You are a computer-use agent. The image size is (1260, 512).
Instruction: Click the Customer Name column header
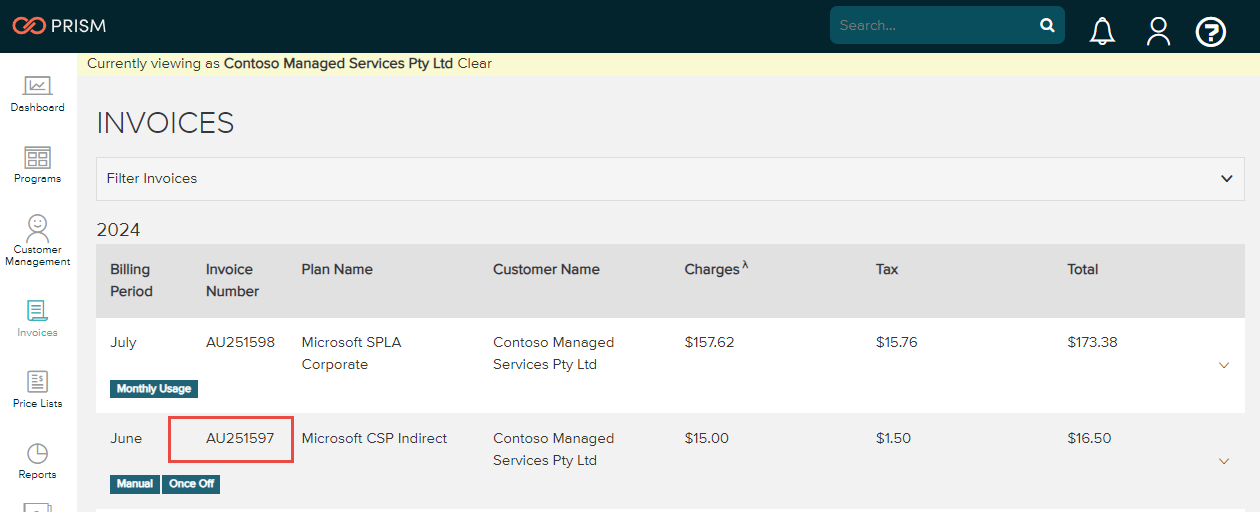point(546,269)
